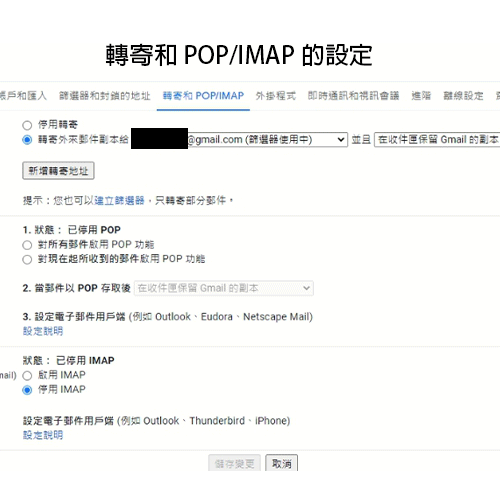Open the POP 設定說明 link

pos(43,331)
